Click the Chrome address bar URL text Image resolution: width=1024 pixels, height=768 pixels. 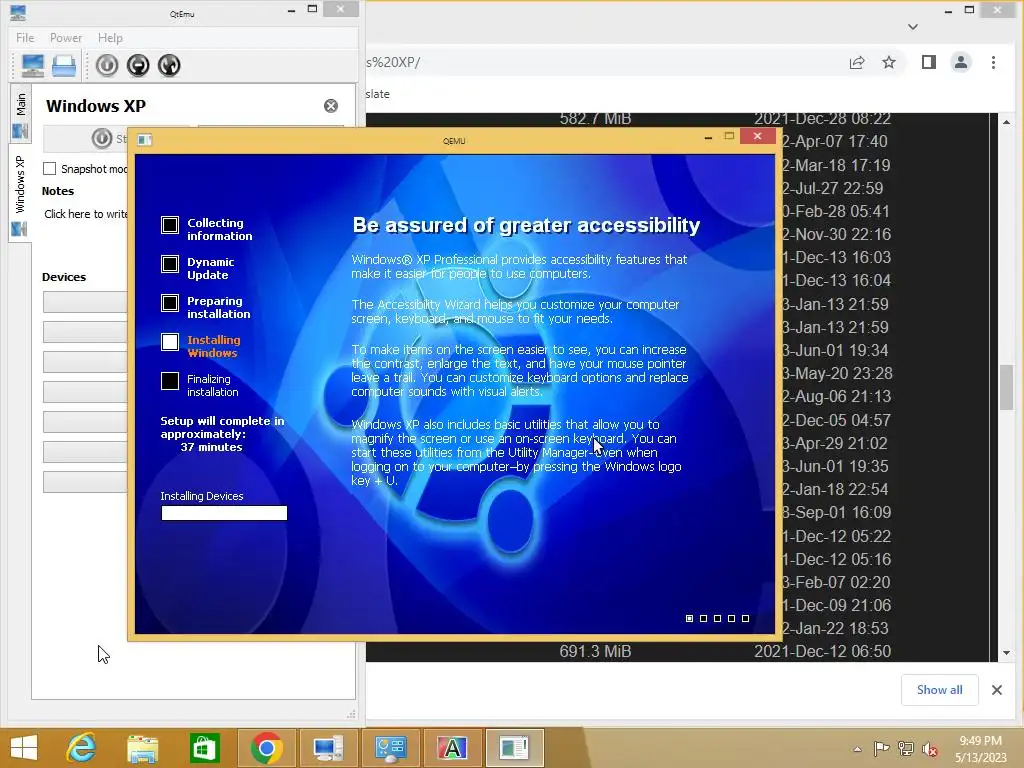(x=393, y=63)
